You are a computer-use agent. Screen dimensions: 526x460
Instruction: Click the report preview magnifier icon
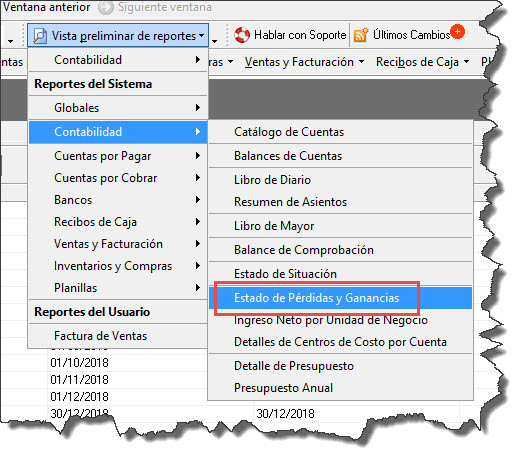pyautogui.click(x=40, y=36)
